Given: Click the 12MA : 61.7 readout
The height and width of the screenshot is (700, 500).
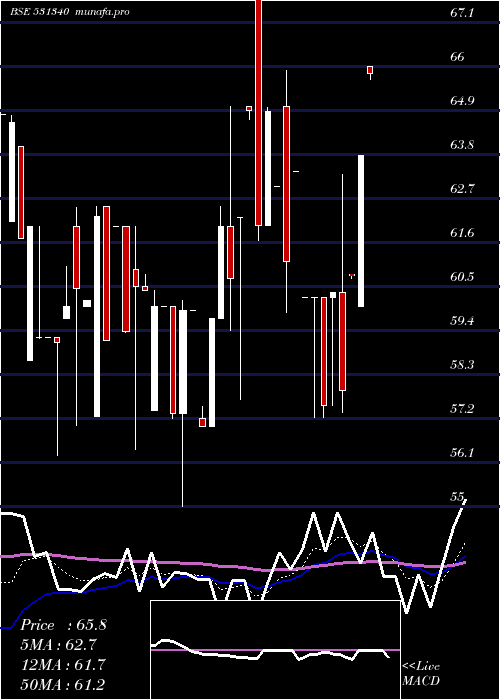Looking at the screenshot, I should 63,664.
